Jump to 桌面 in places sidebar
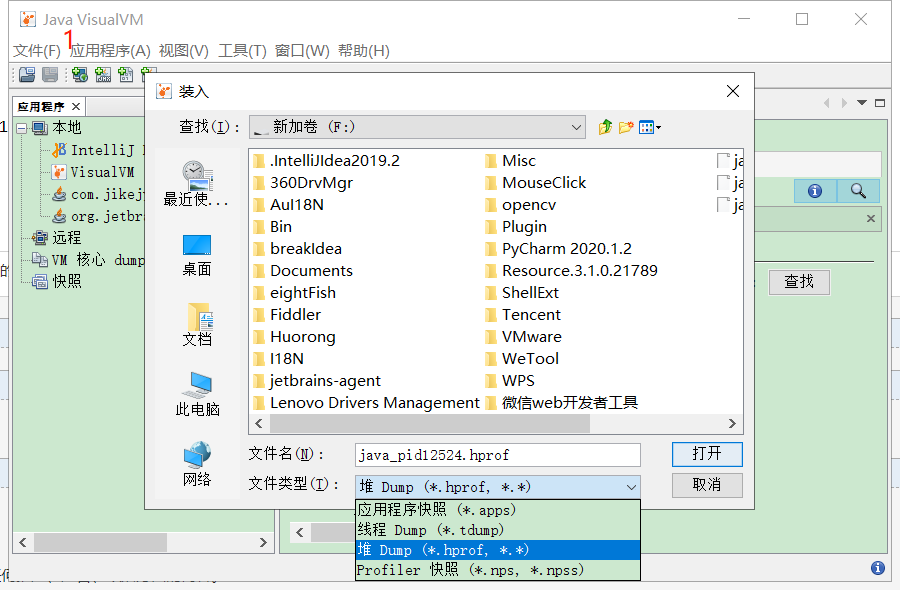The width and height of the screenshot is (900, 590). point(197,255)
